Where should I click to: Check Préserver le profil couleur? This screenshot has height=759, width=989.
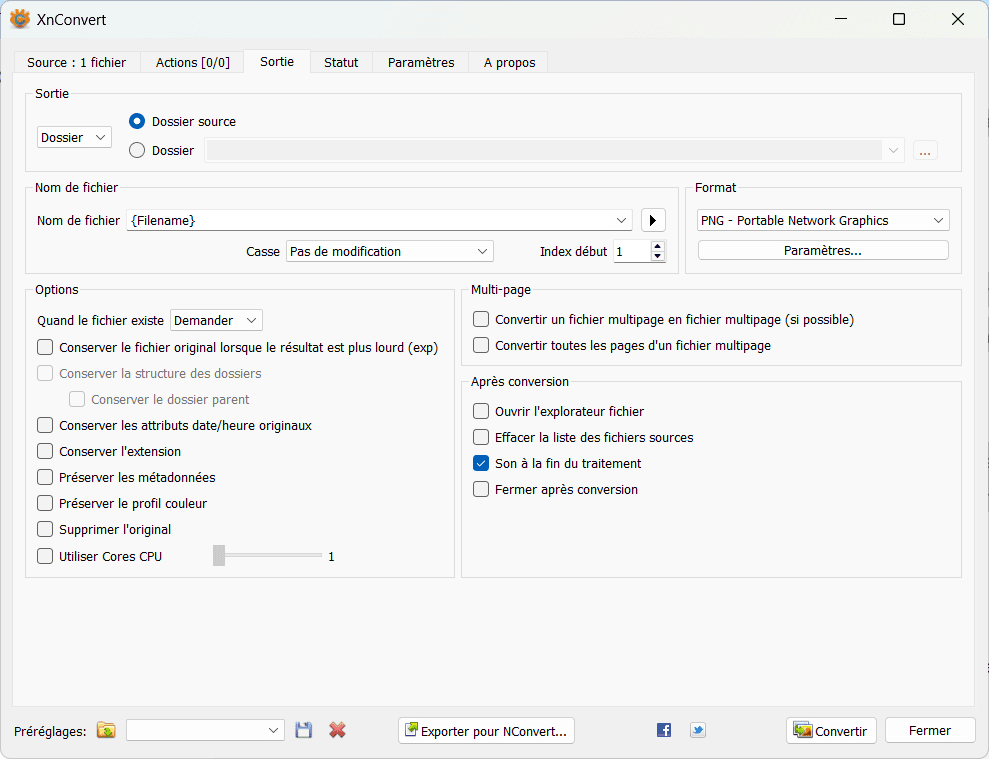(x=45, y=503)
